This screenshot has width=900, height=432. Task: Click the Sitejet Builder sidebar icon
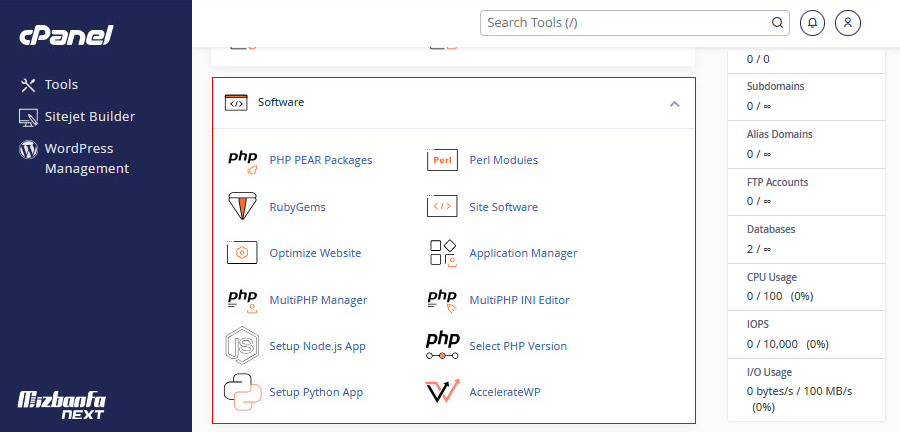(28, 117)
